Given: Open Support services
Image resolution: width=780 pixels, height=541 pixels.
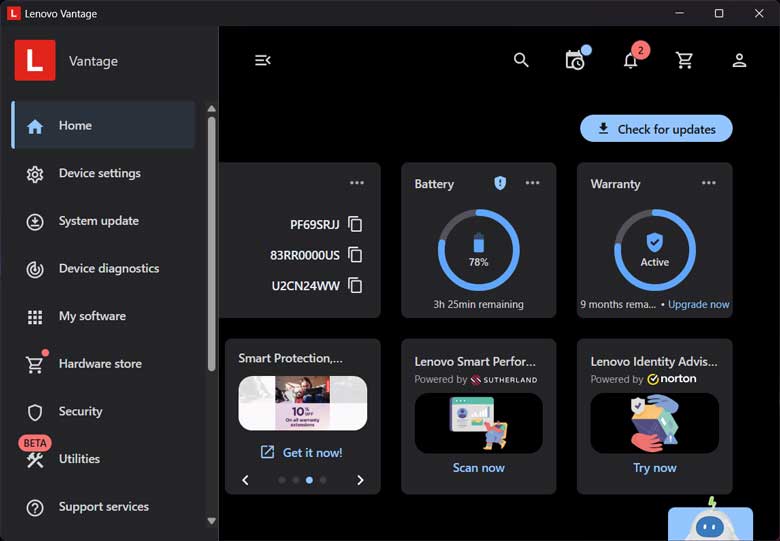Looking at the screenshot, I should (x=103, y=507).
